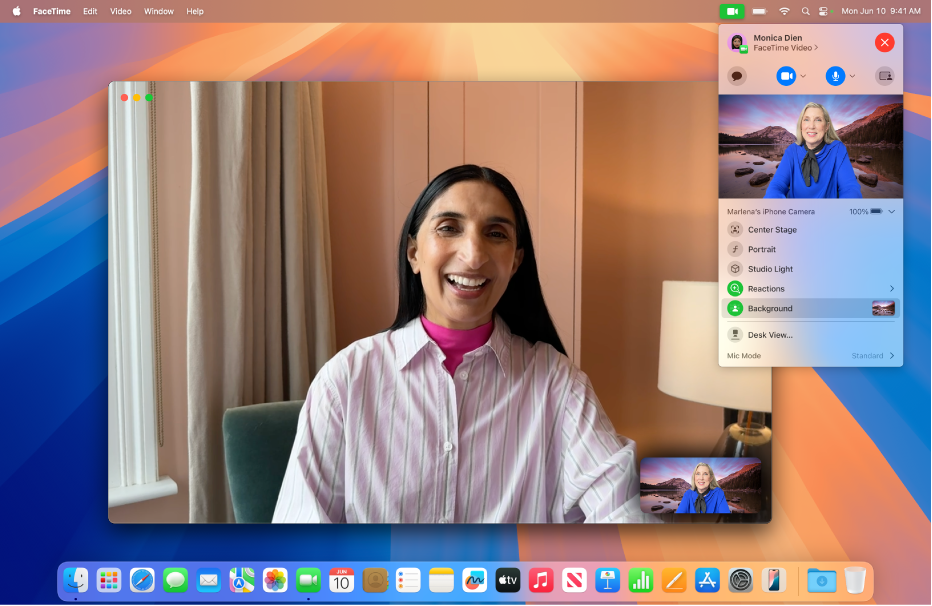Screen dimensions: 932x606
Task: Click the picture-in-picture self view in call window
Action: pyautogui.click(x=701, y=485)
